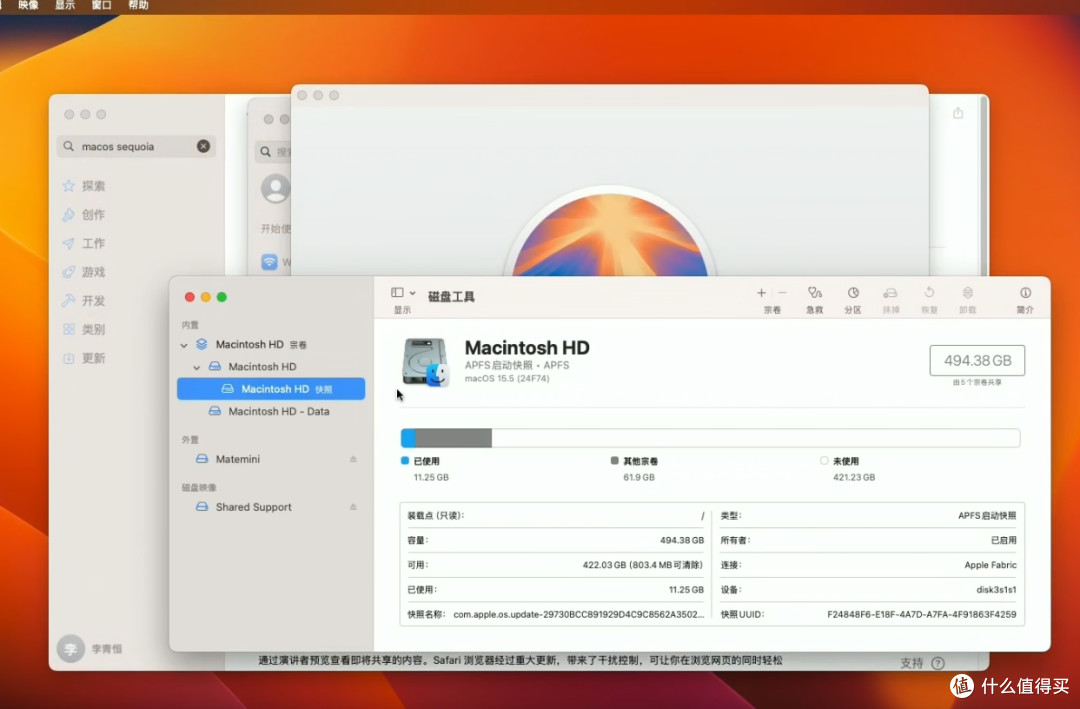This screenshot has height=709, width=1080.
Task: Open the 映像 menu in menu bar
Action: (x=28, y=6)
